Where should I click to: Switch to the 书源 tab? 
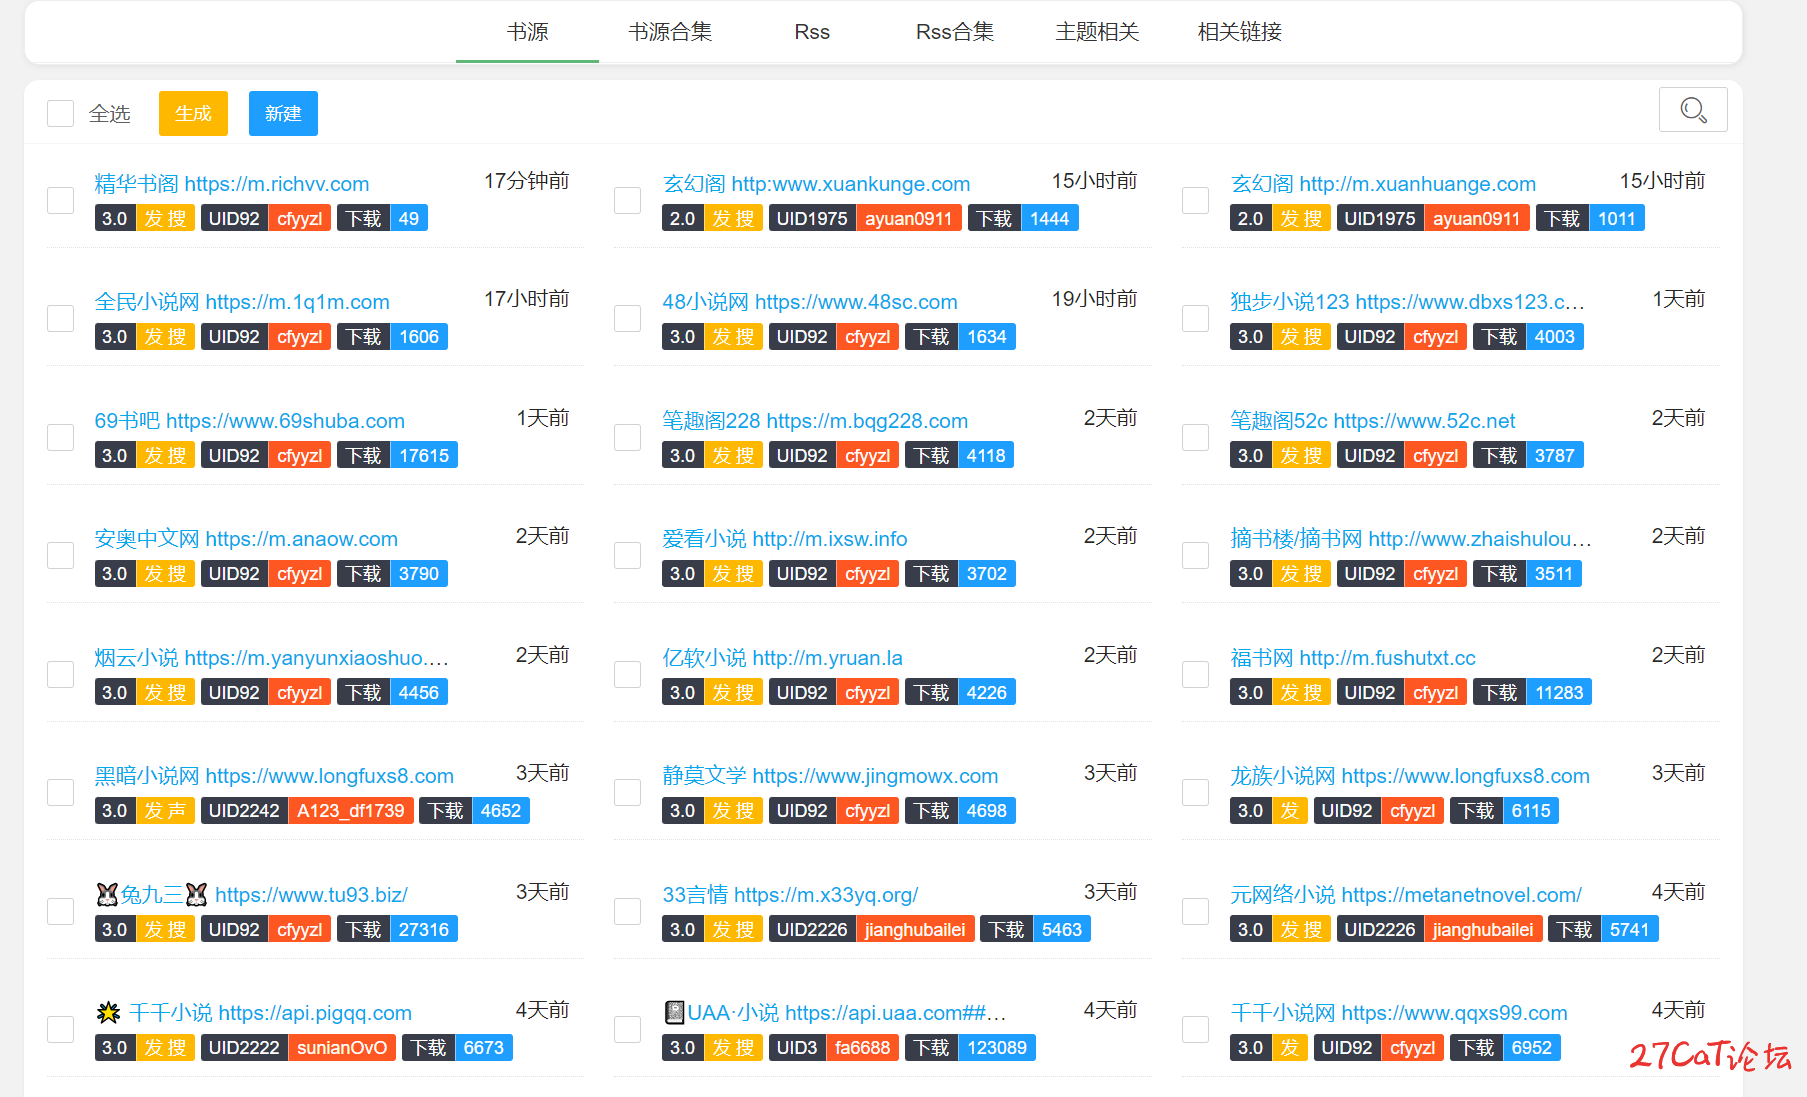527,32
